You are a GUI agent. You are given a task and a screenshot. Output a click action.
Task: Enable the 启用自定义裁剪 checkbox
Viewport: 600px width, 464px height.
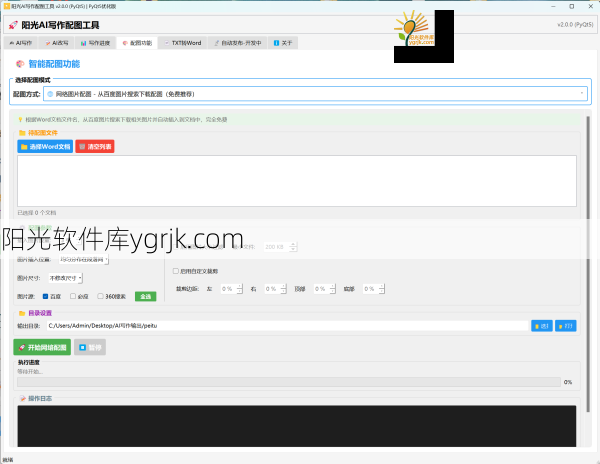pyautogui.click(x=176, y=271)
